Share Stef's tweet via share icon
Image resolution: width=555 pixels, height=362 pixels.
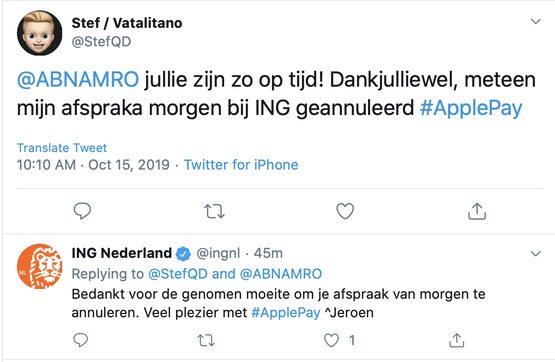click(x=477, y=211)
